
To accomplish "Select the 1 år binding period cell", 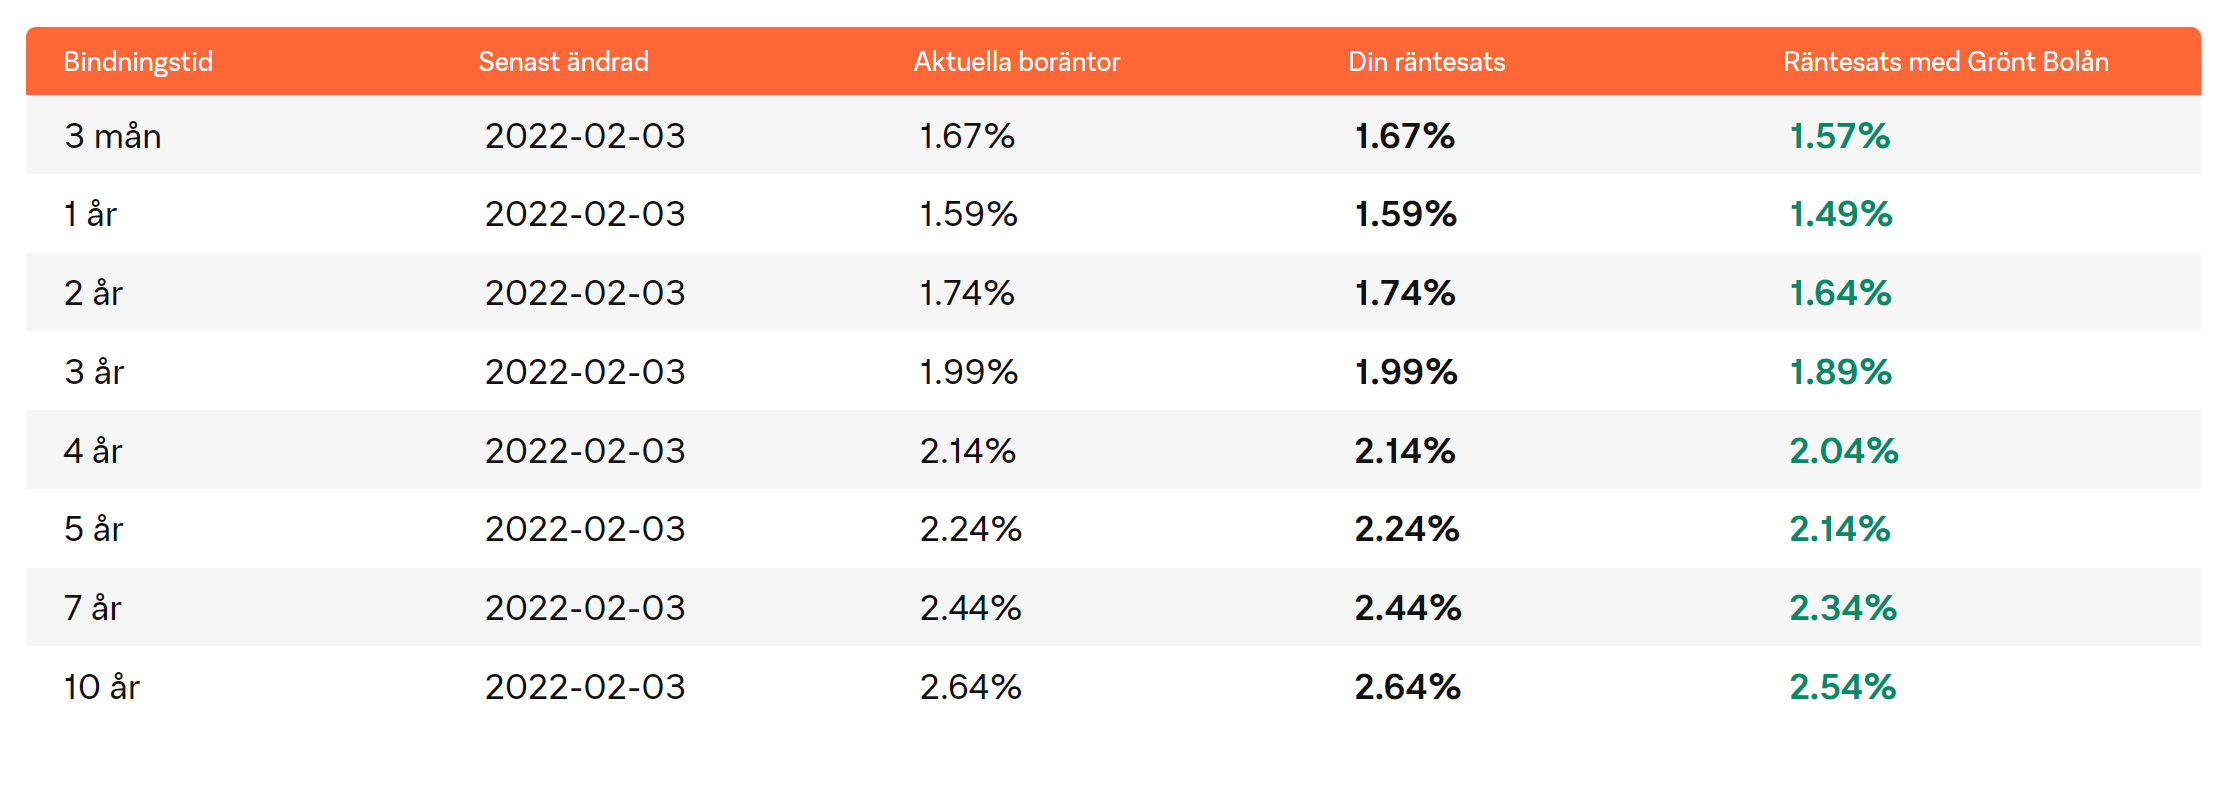I will click(90, 214).
